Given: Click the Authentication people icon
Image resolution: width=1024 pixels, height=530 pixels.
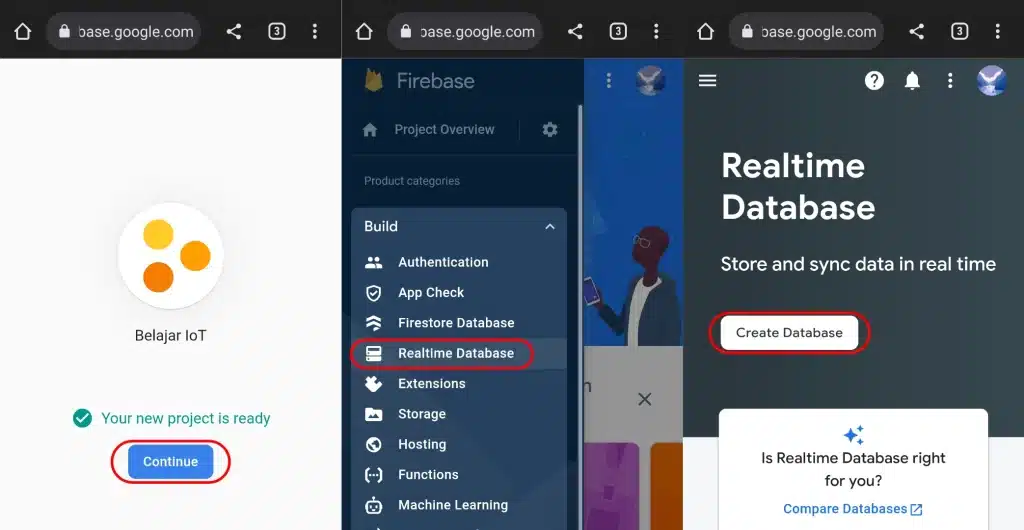Looking at the screenshot, I should (374, 262).
